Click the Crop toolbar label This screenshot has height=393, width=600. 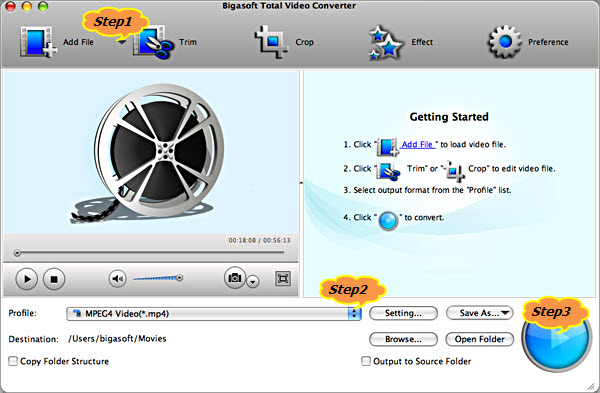305,42
